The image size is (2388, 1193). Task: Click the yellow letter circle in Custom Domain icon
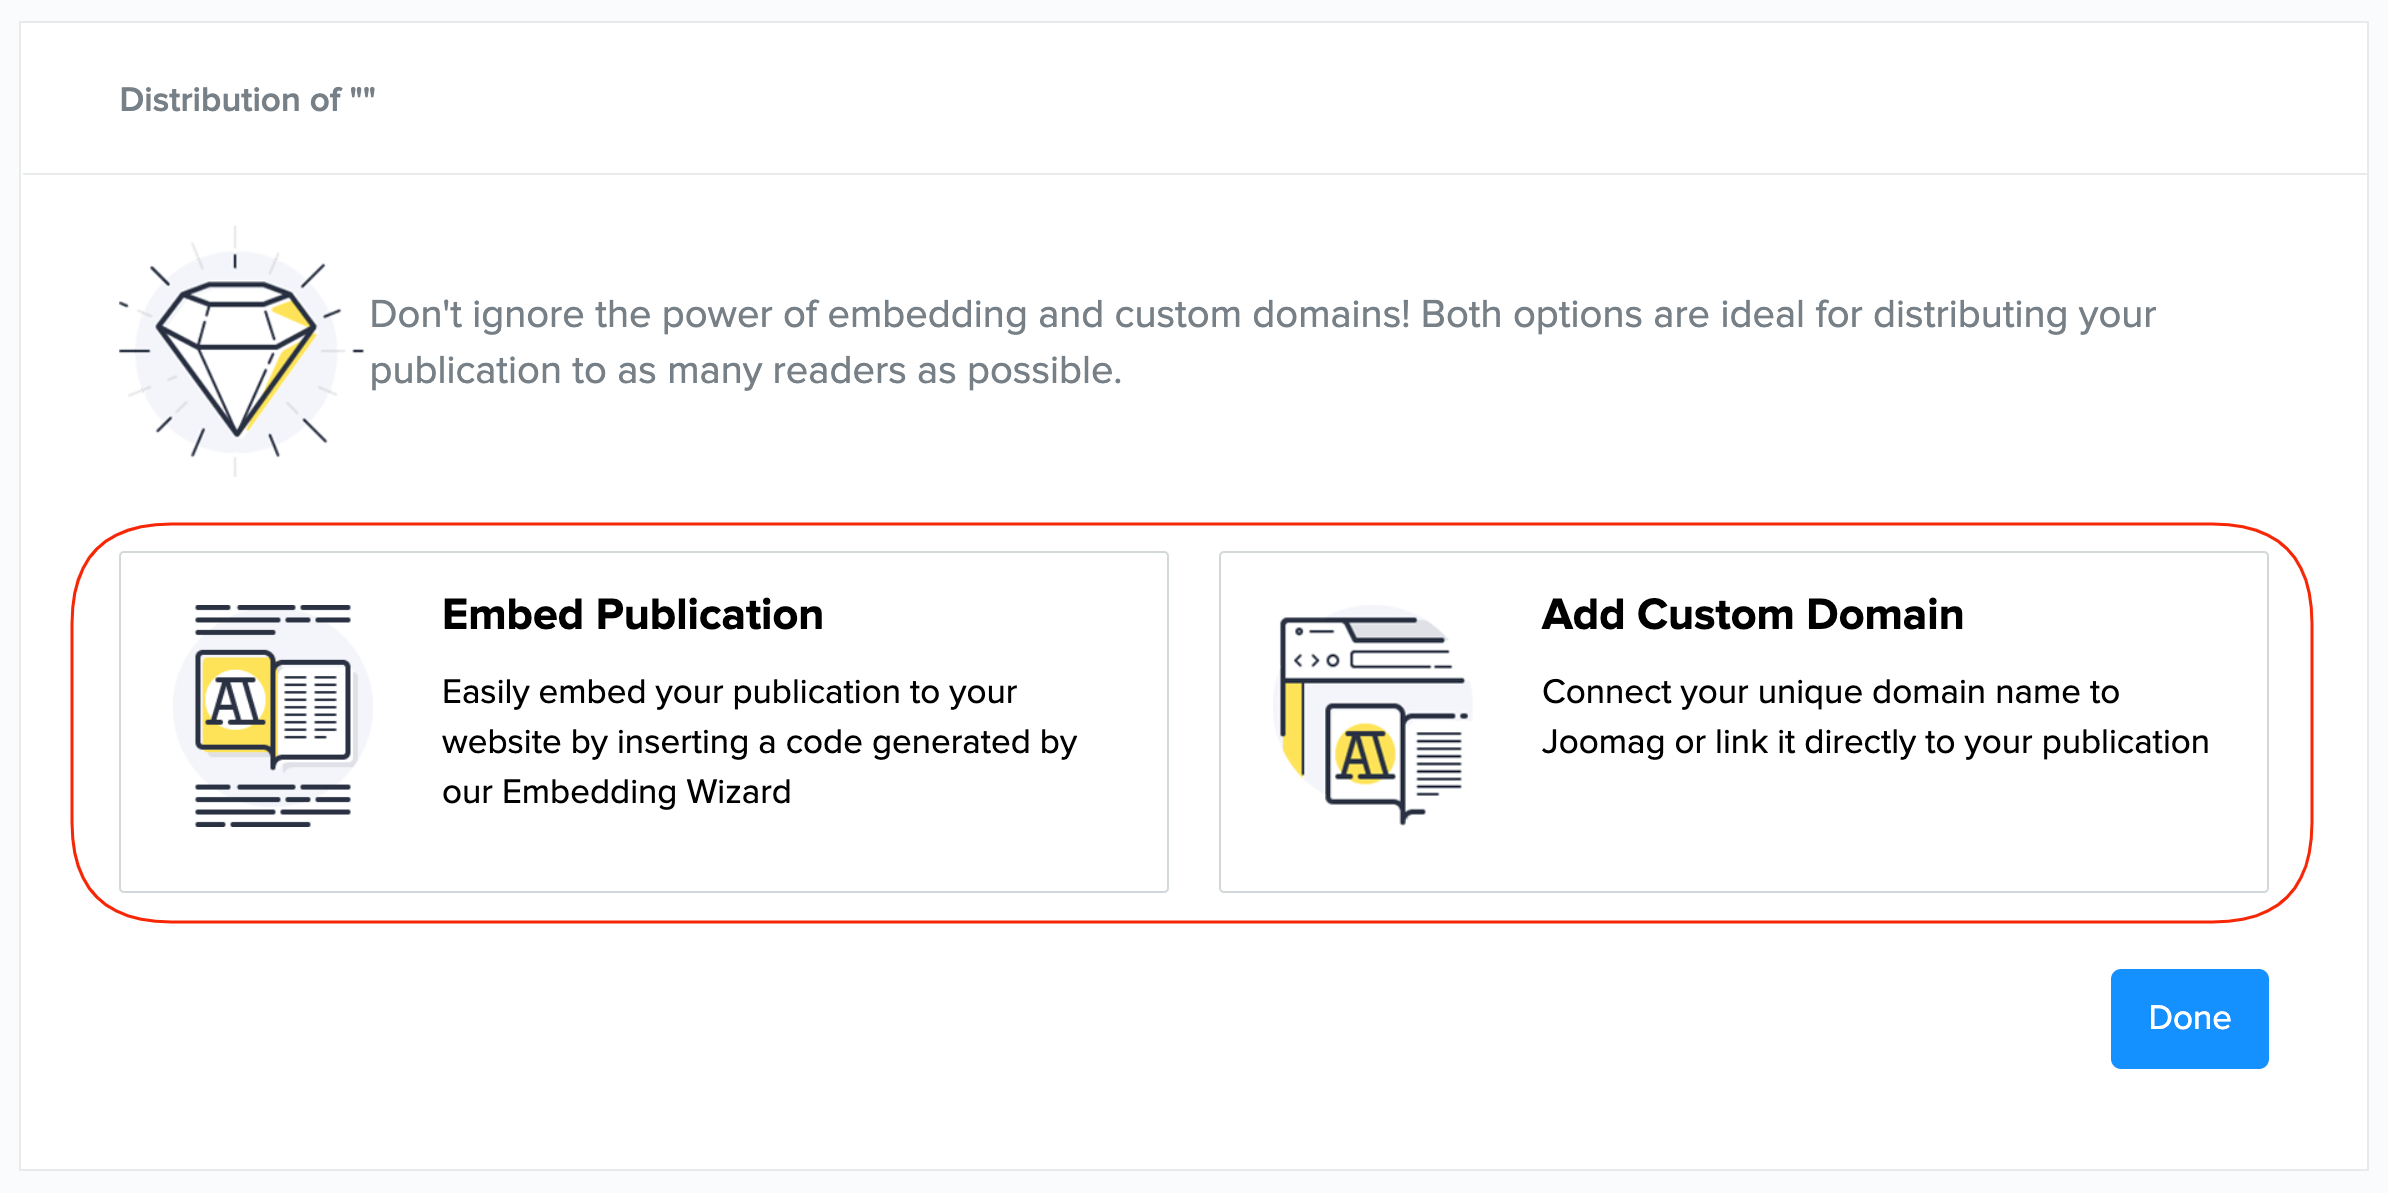(x=1365, y=754)
